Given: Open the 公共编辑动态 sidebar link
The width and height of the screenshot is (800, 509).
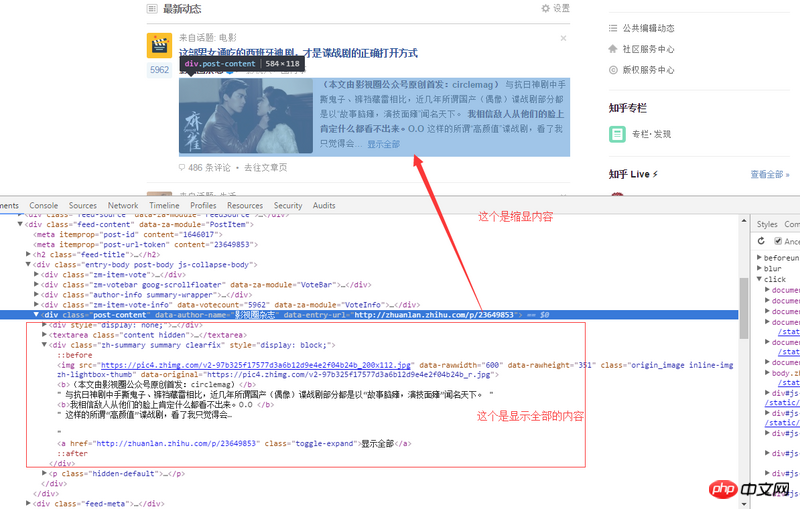Looking at the screenshot, I should 648,28.
